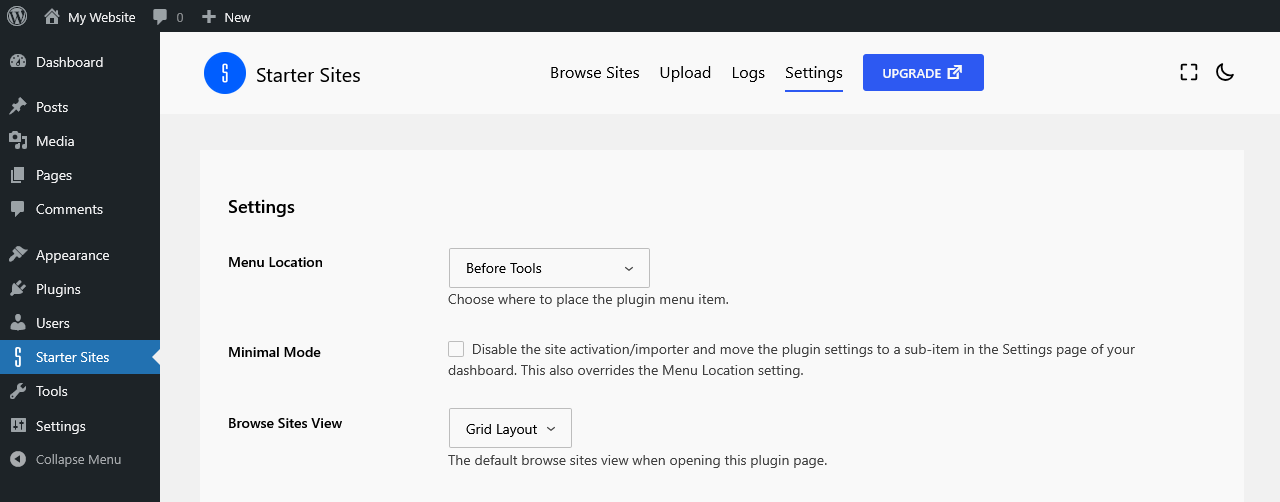Go to Plugins in sidebar
Image resolution: width=1280 pixels, height=502 pixels.
(80, 289)
